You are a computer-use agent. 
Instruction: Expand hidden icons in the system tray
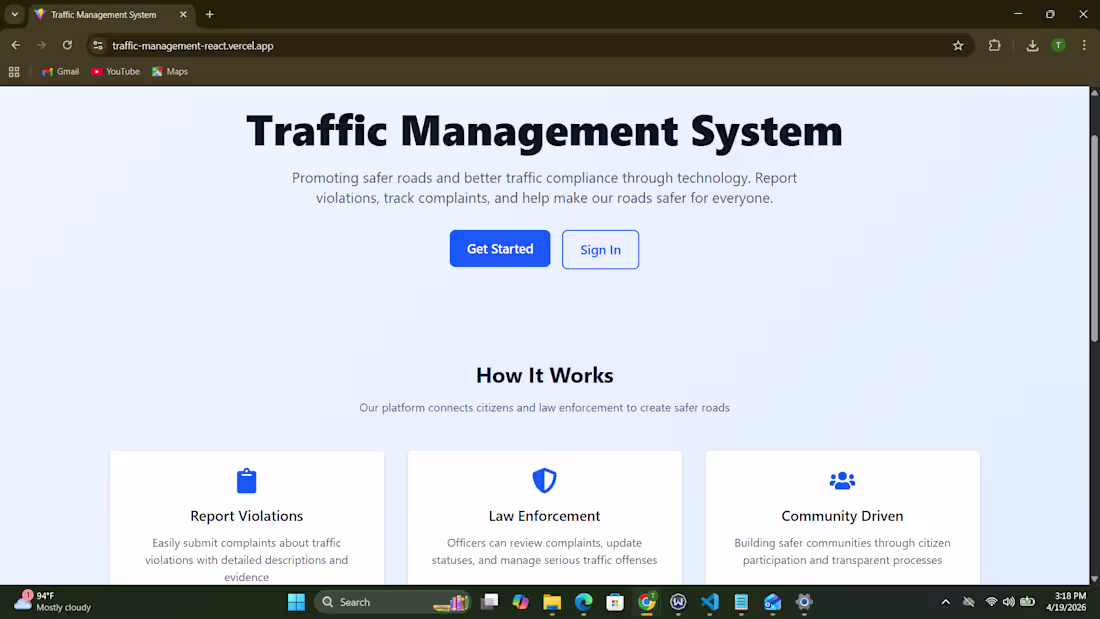(x=944, y=601)
